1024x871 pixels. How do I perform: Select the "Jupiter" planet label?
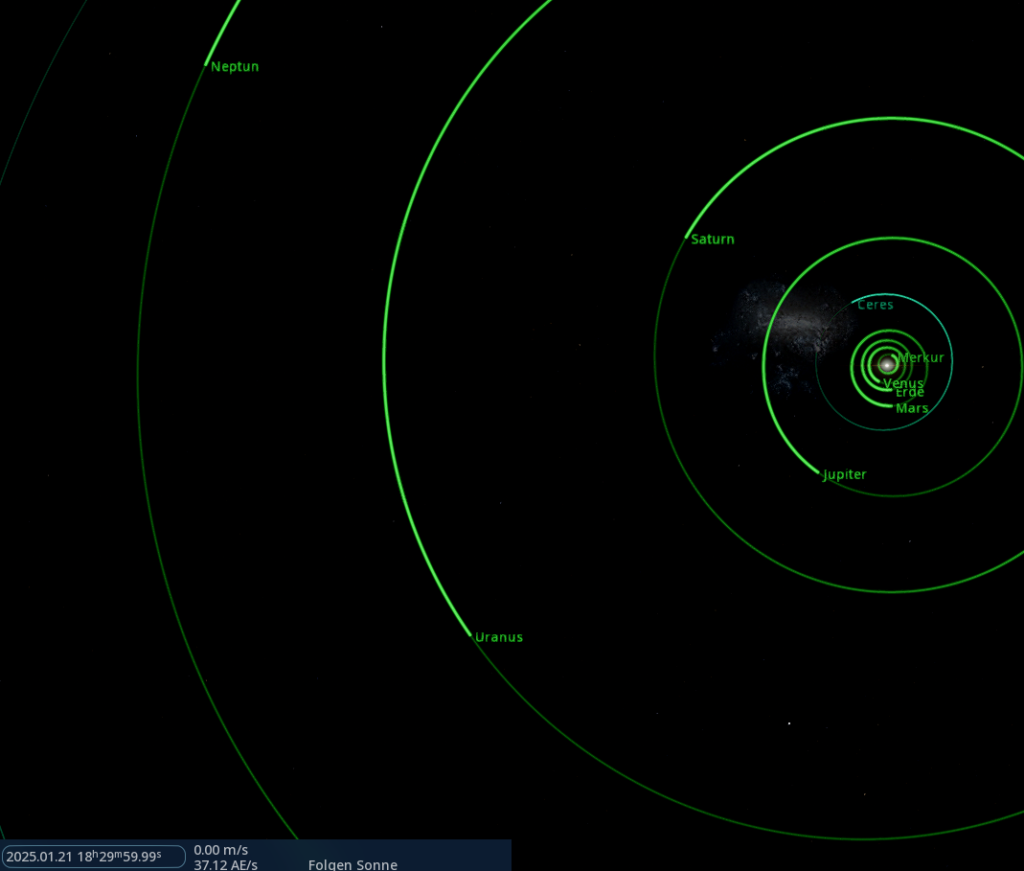[x=844, y=475]
